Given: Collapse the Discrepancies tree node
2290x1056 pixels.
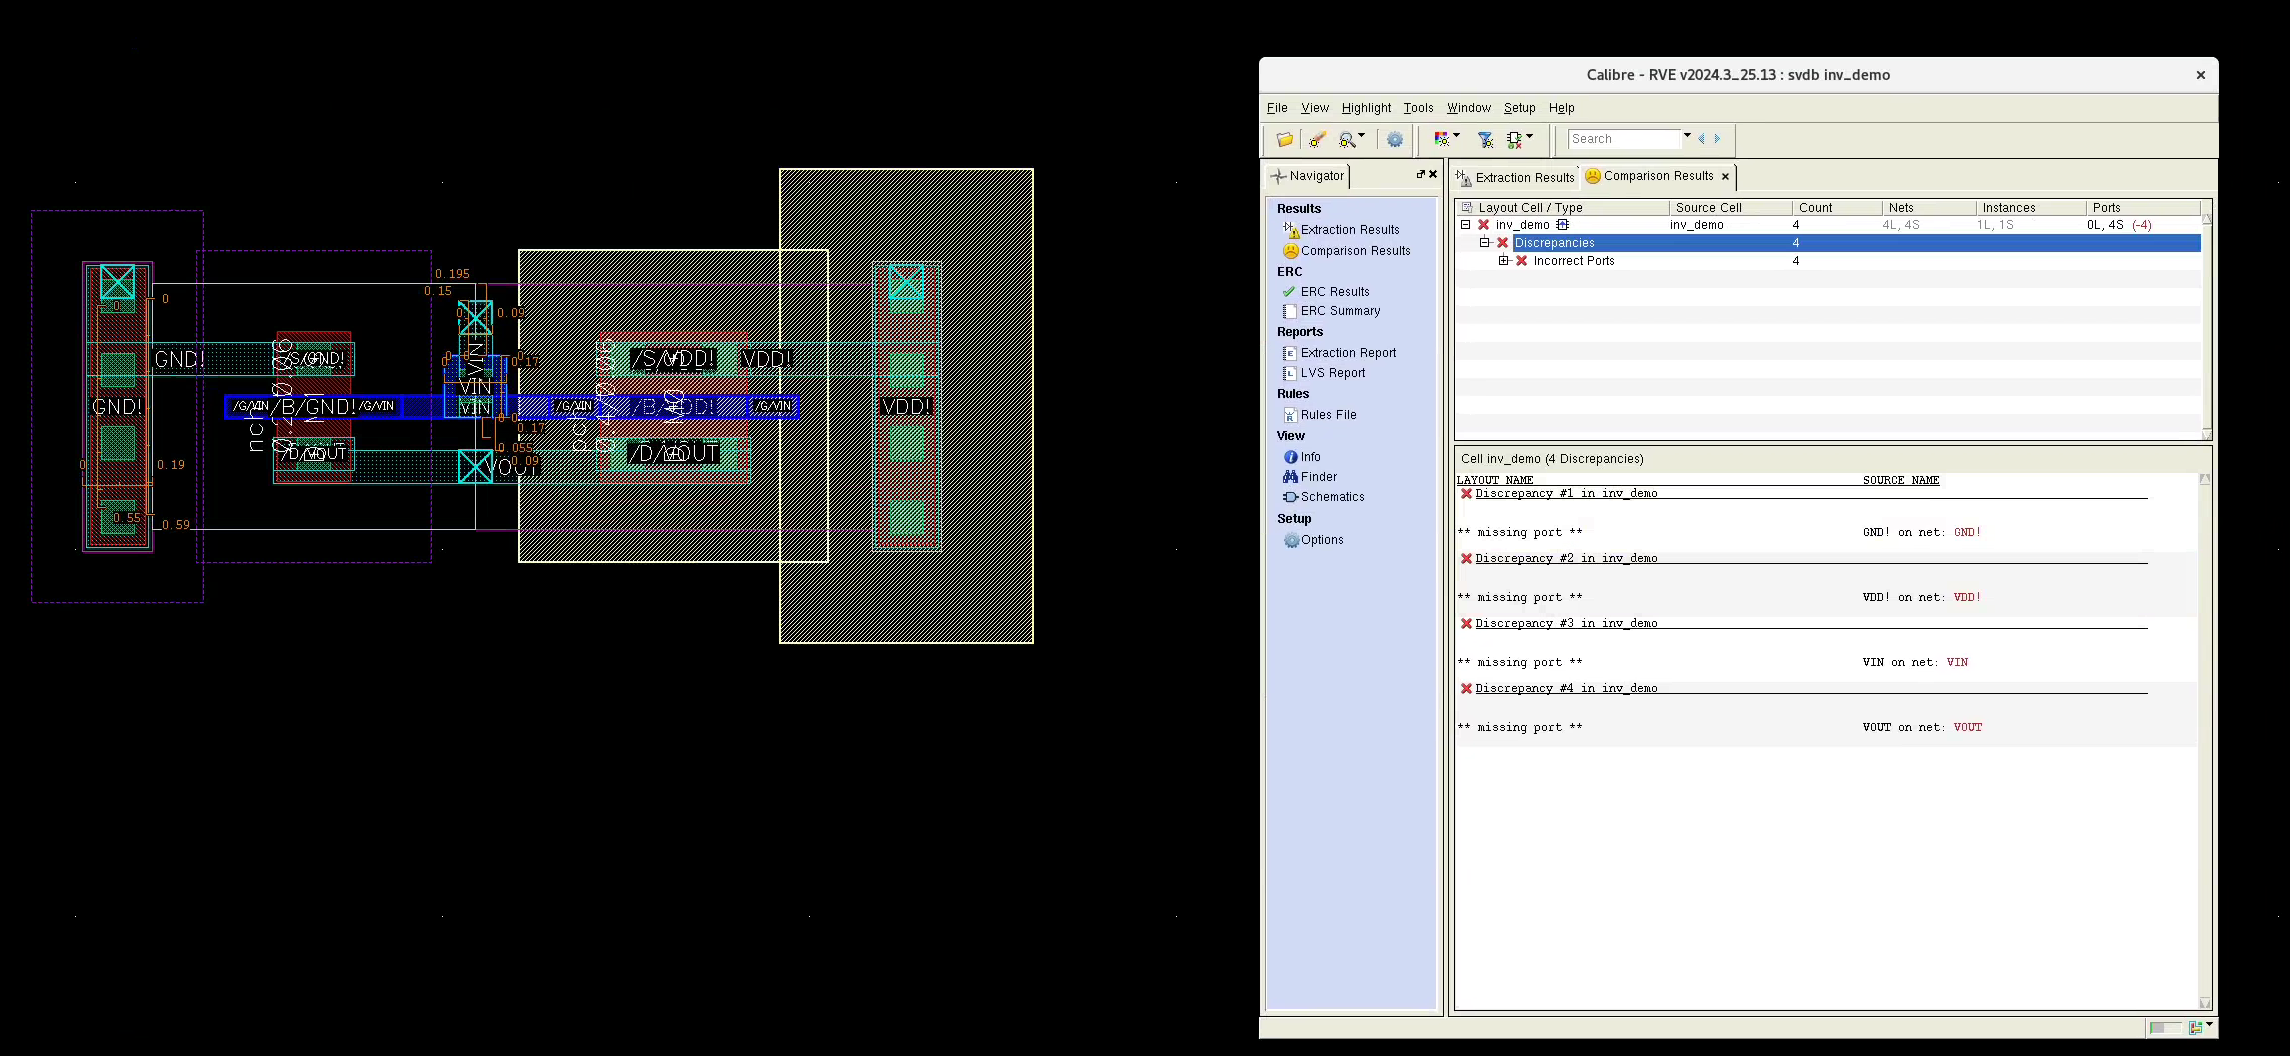Looking at the screenshot, I should tap(1485, 243).
